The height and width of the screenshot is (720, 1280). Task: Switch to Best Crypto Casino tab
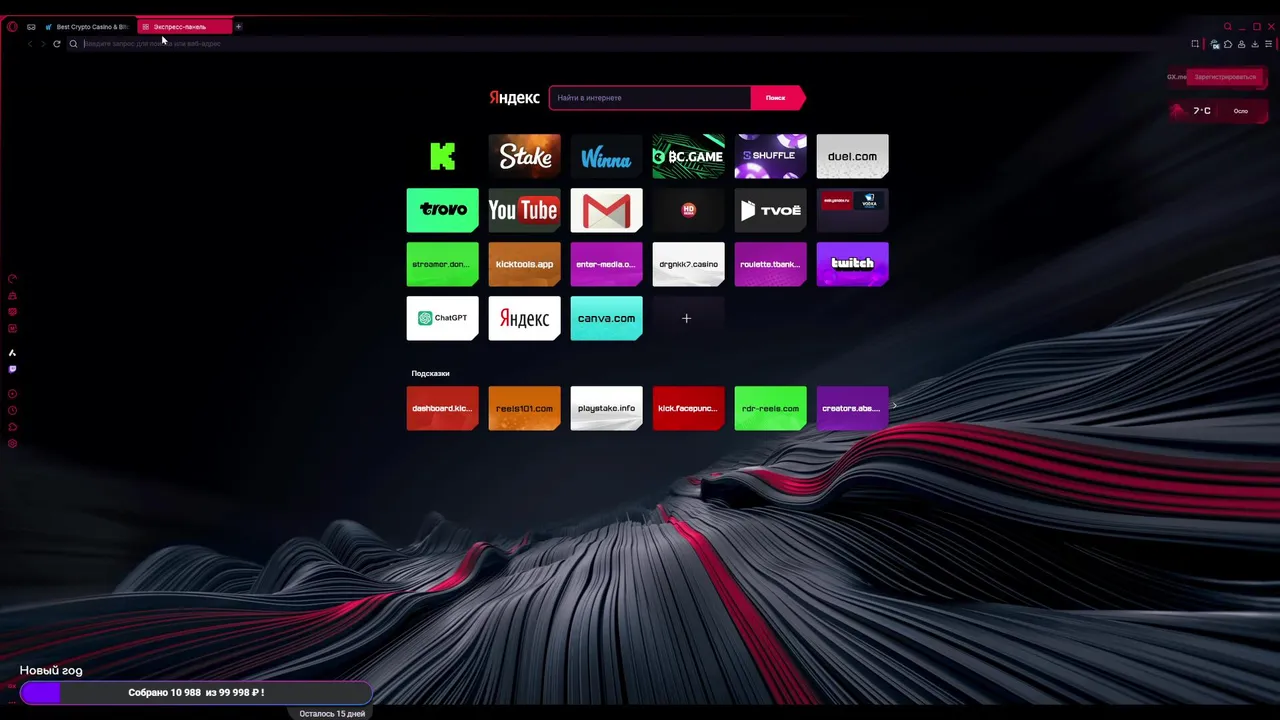pos(87,27)
